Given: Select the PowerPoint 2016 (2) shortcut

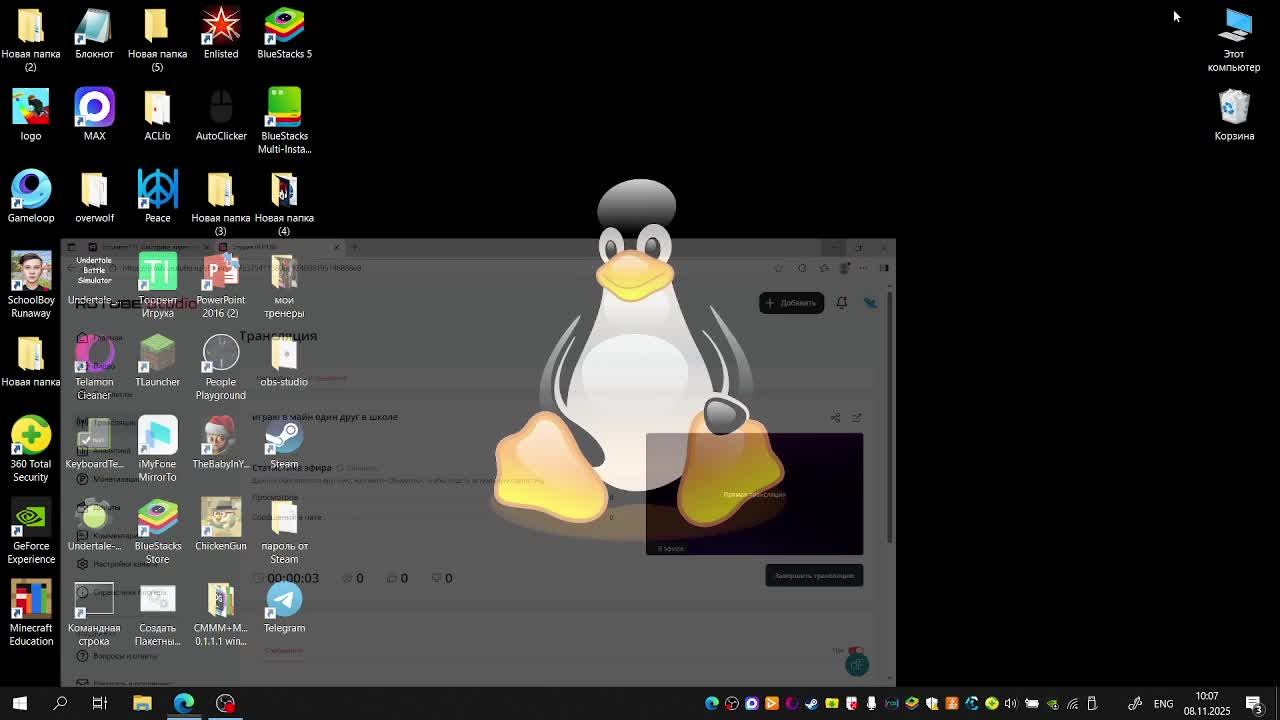Looking at the screenshot, I should click(221, 285).
